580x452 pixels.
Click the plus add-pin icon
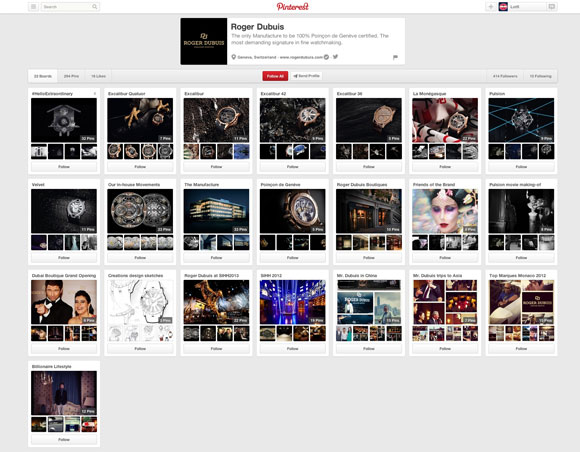[491, 7]
